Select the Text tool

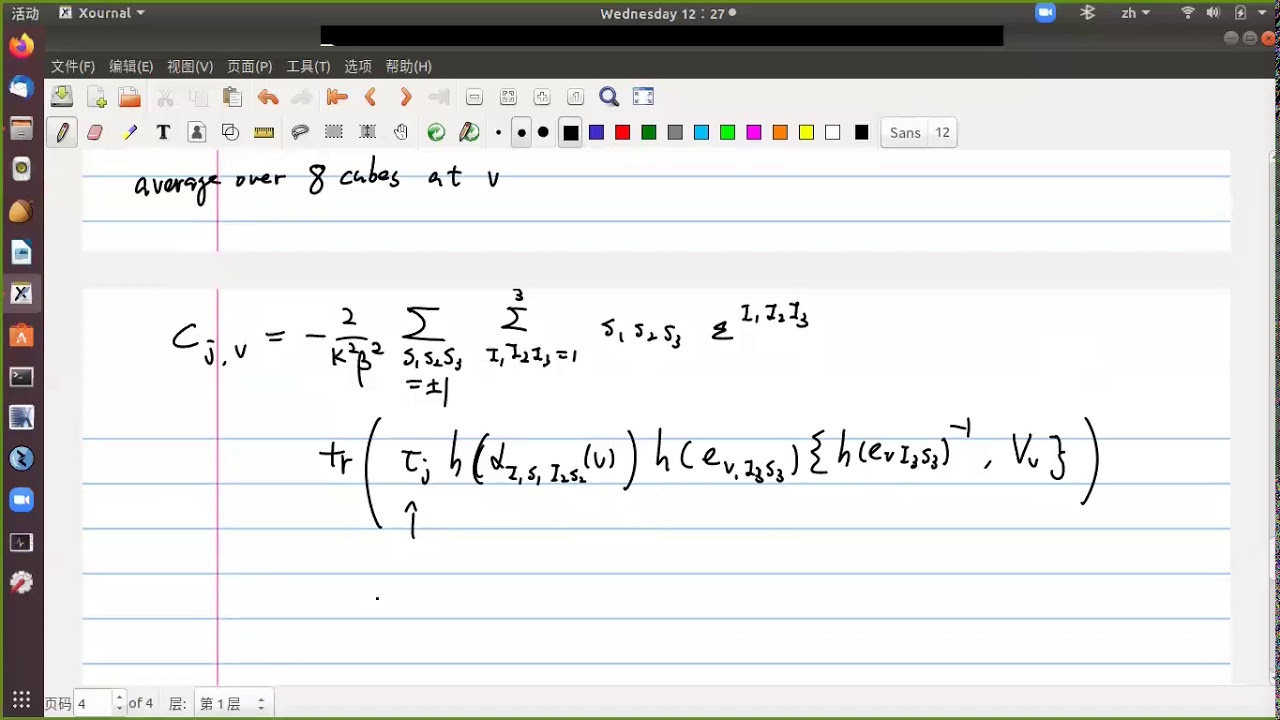[x=163, y=132]
